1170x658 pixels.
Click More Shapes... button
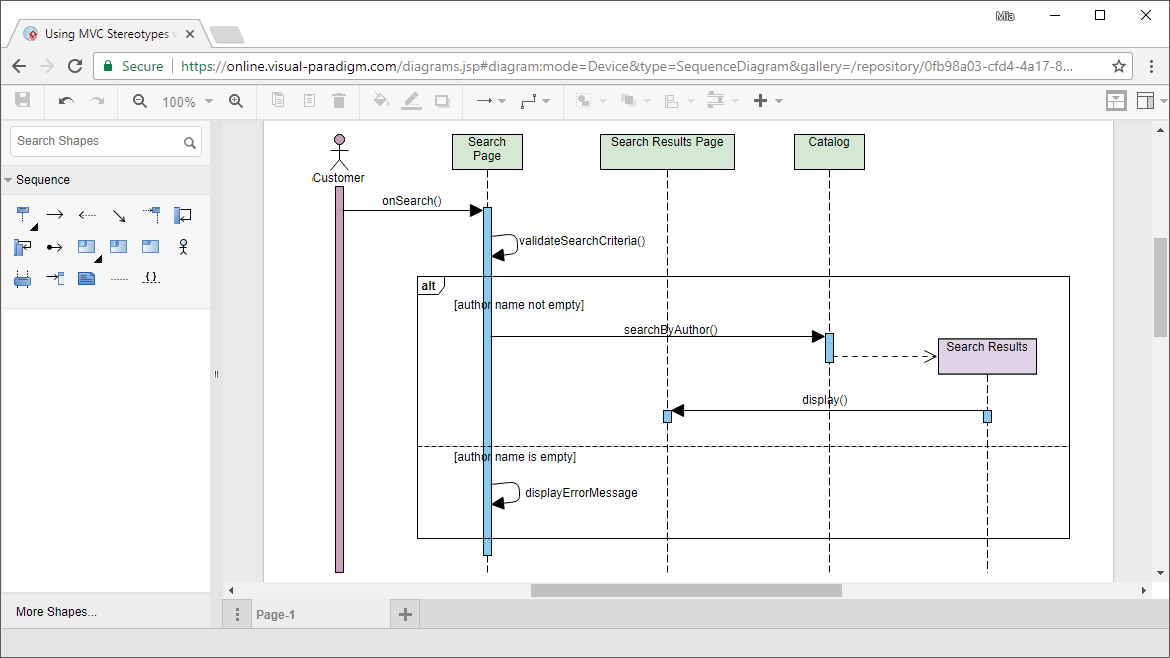coord(57,612)
